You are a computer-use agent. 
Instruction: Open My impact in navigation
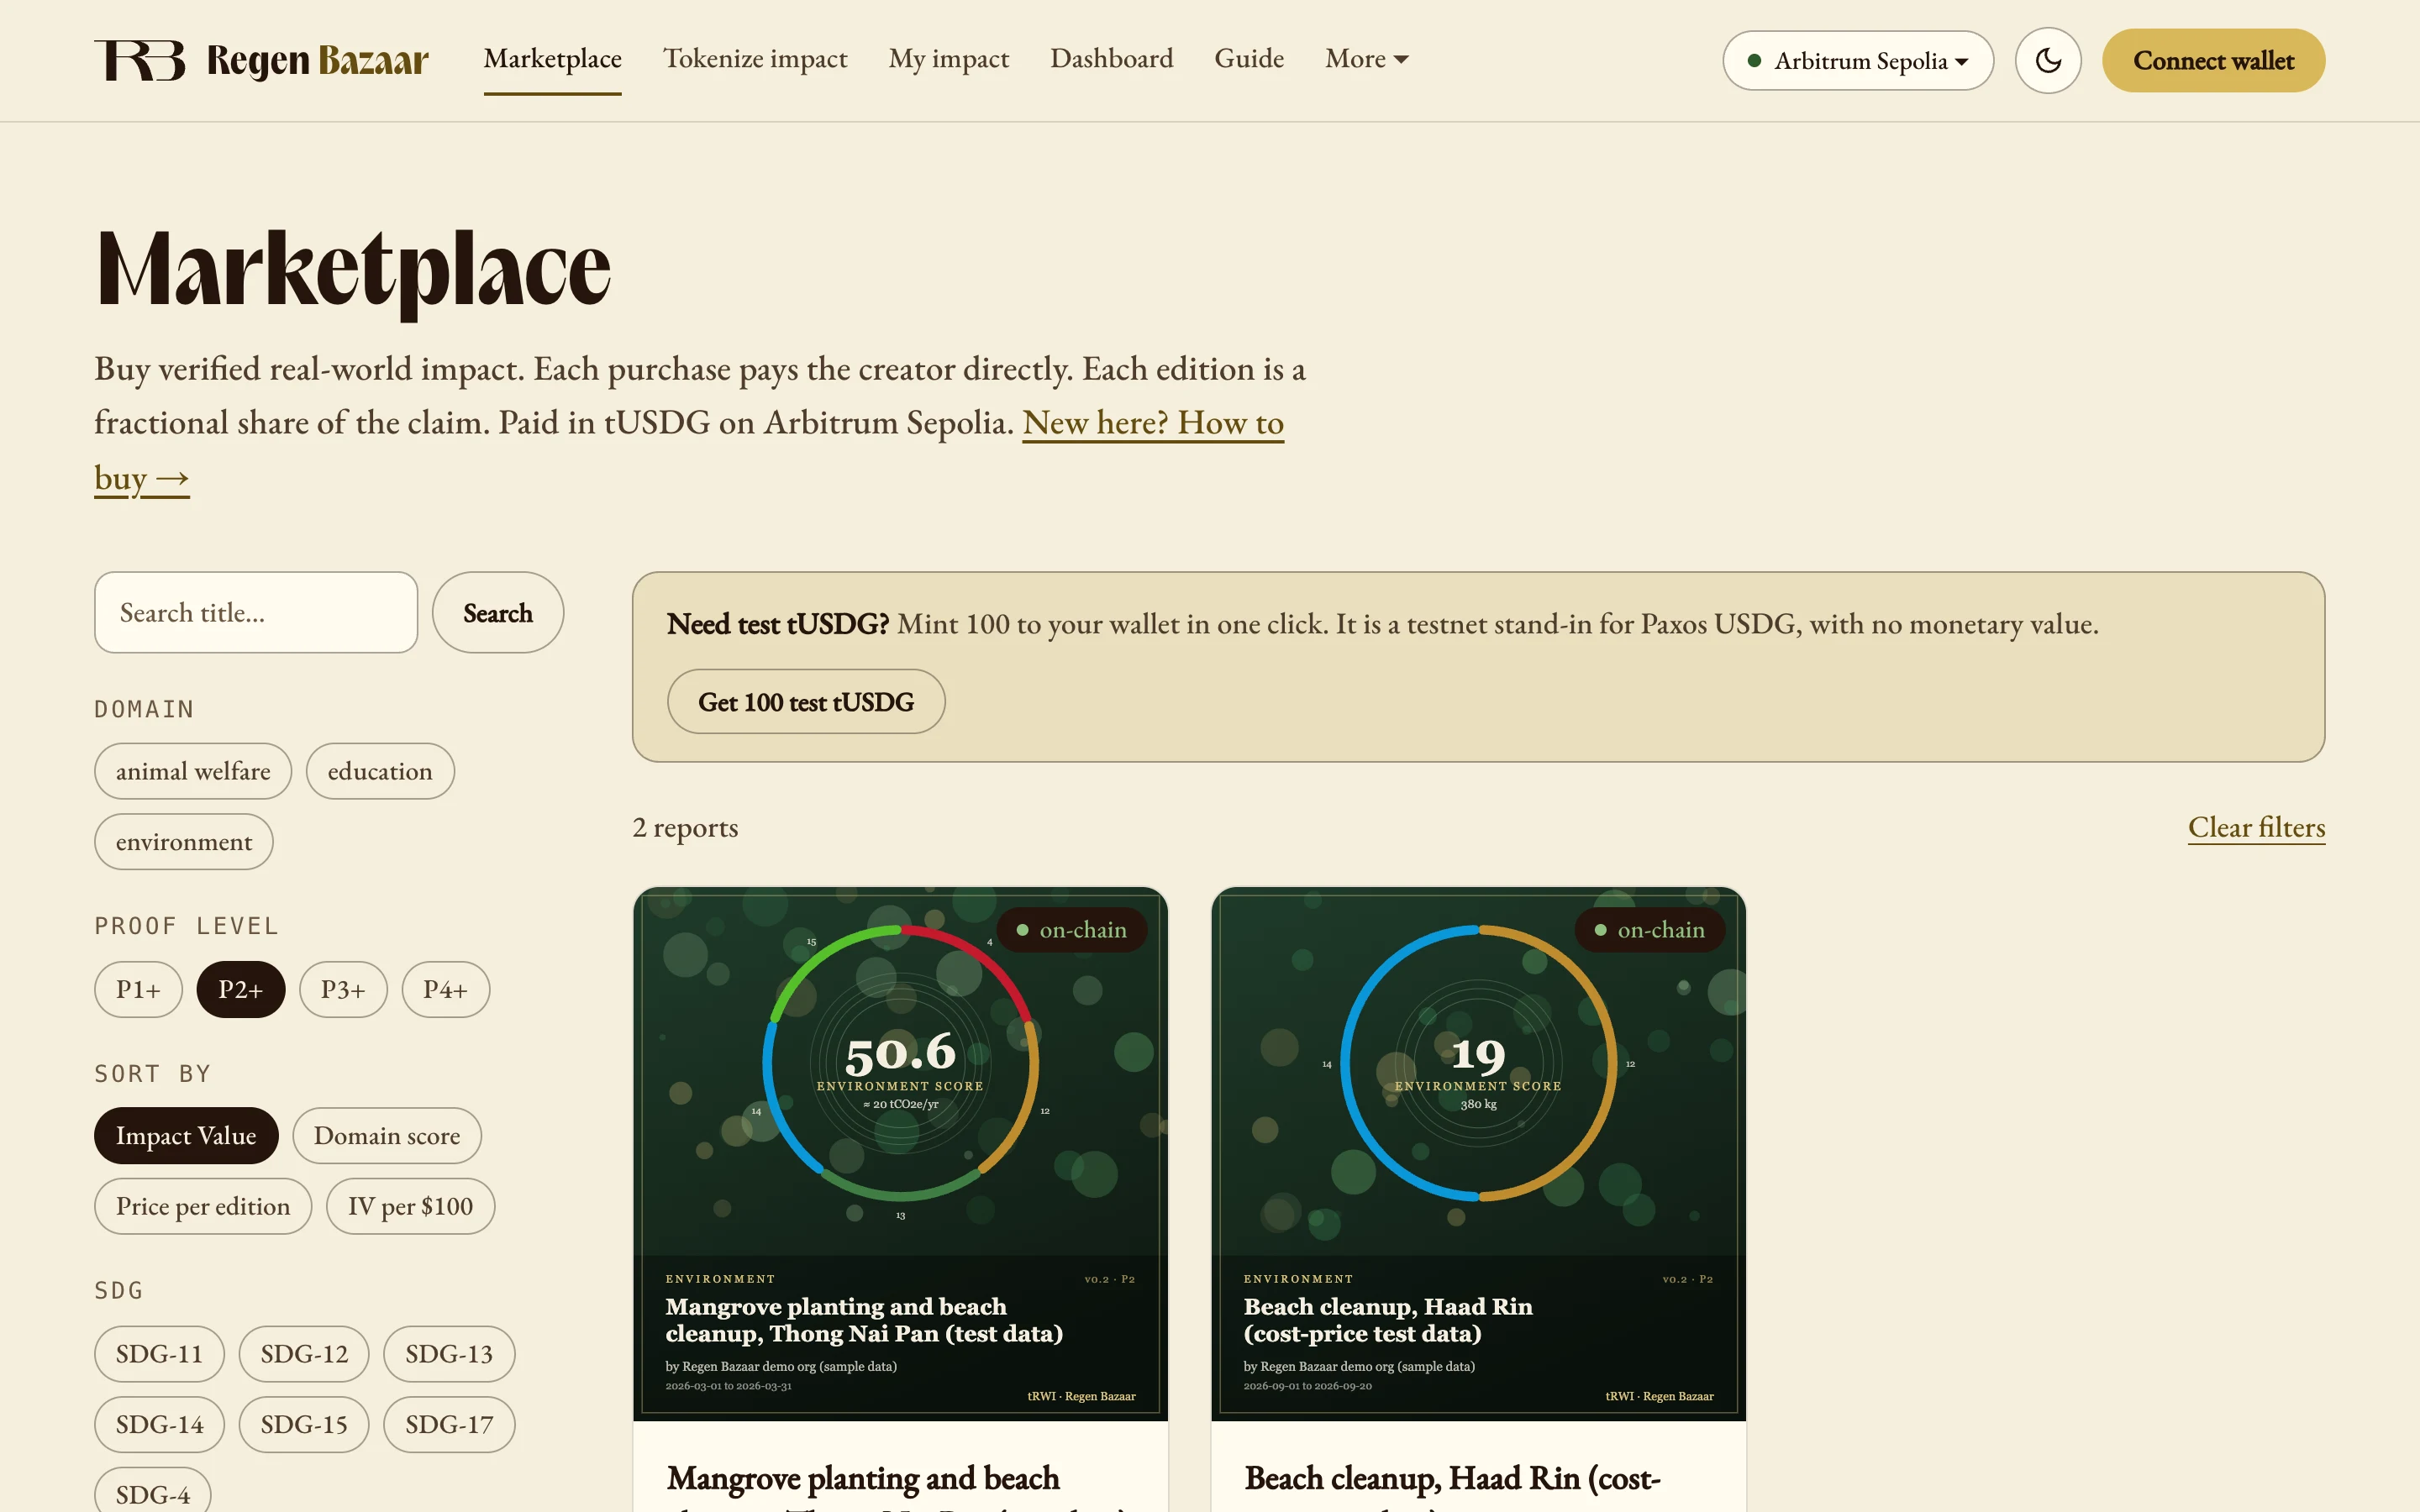[x=949, y=59]
